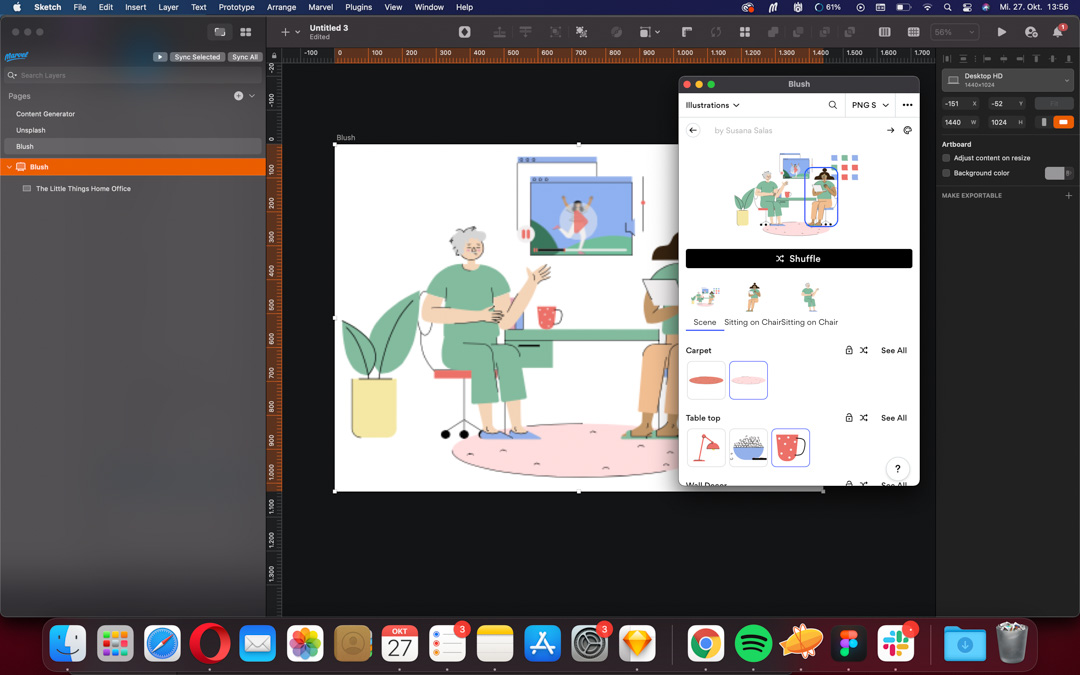Search illustrations in the Blush window
Image resolution: width=1080 pixels, height=675 pixels.
click(x=832, y=105)
